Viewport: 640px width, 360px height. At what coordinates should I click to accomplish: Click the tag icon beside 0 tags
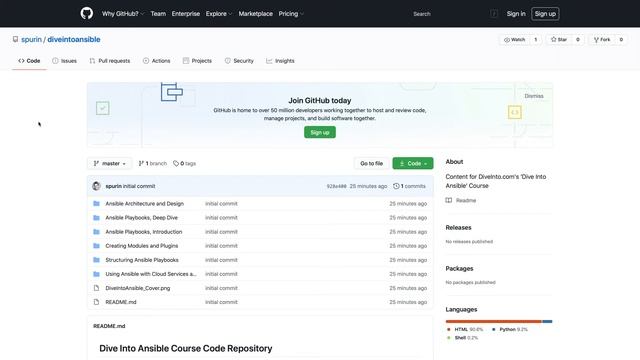176,163
